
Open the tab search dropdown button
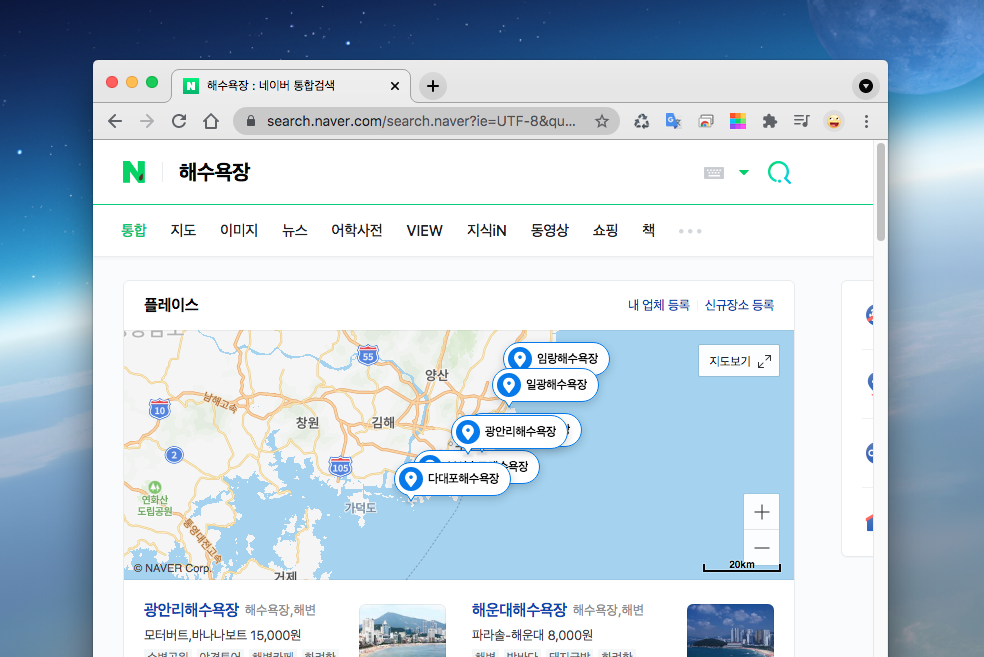tap(866, 86)
